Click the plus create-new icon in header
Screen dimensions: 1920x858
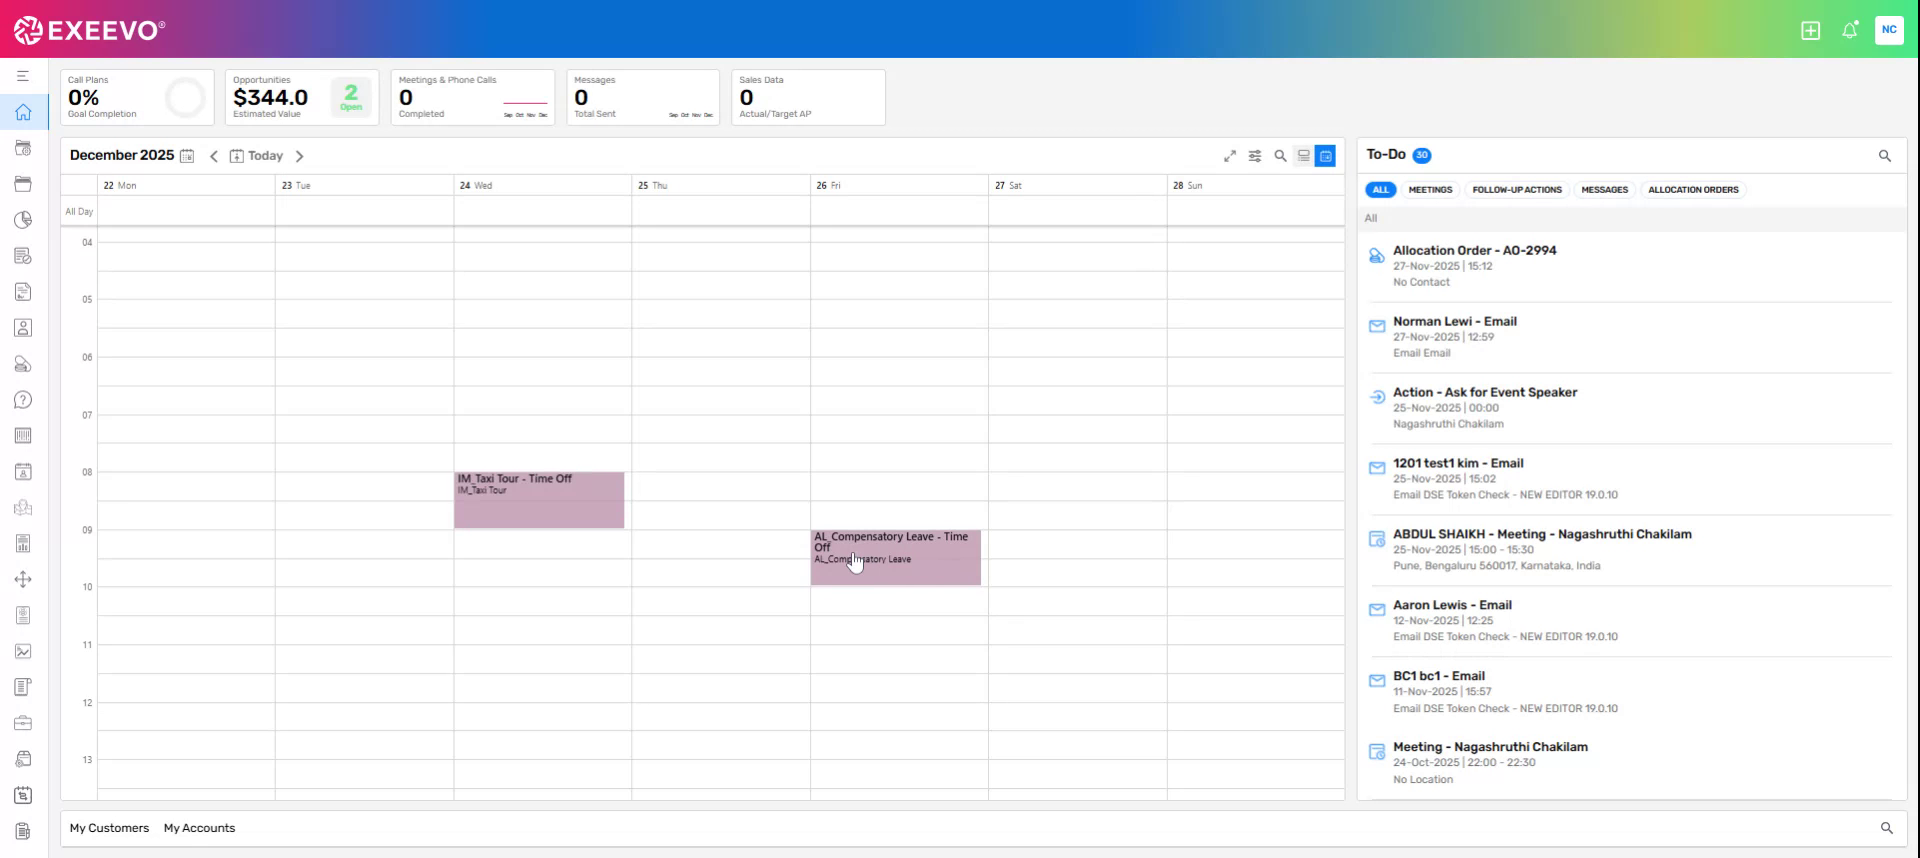(1810, 30)
